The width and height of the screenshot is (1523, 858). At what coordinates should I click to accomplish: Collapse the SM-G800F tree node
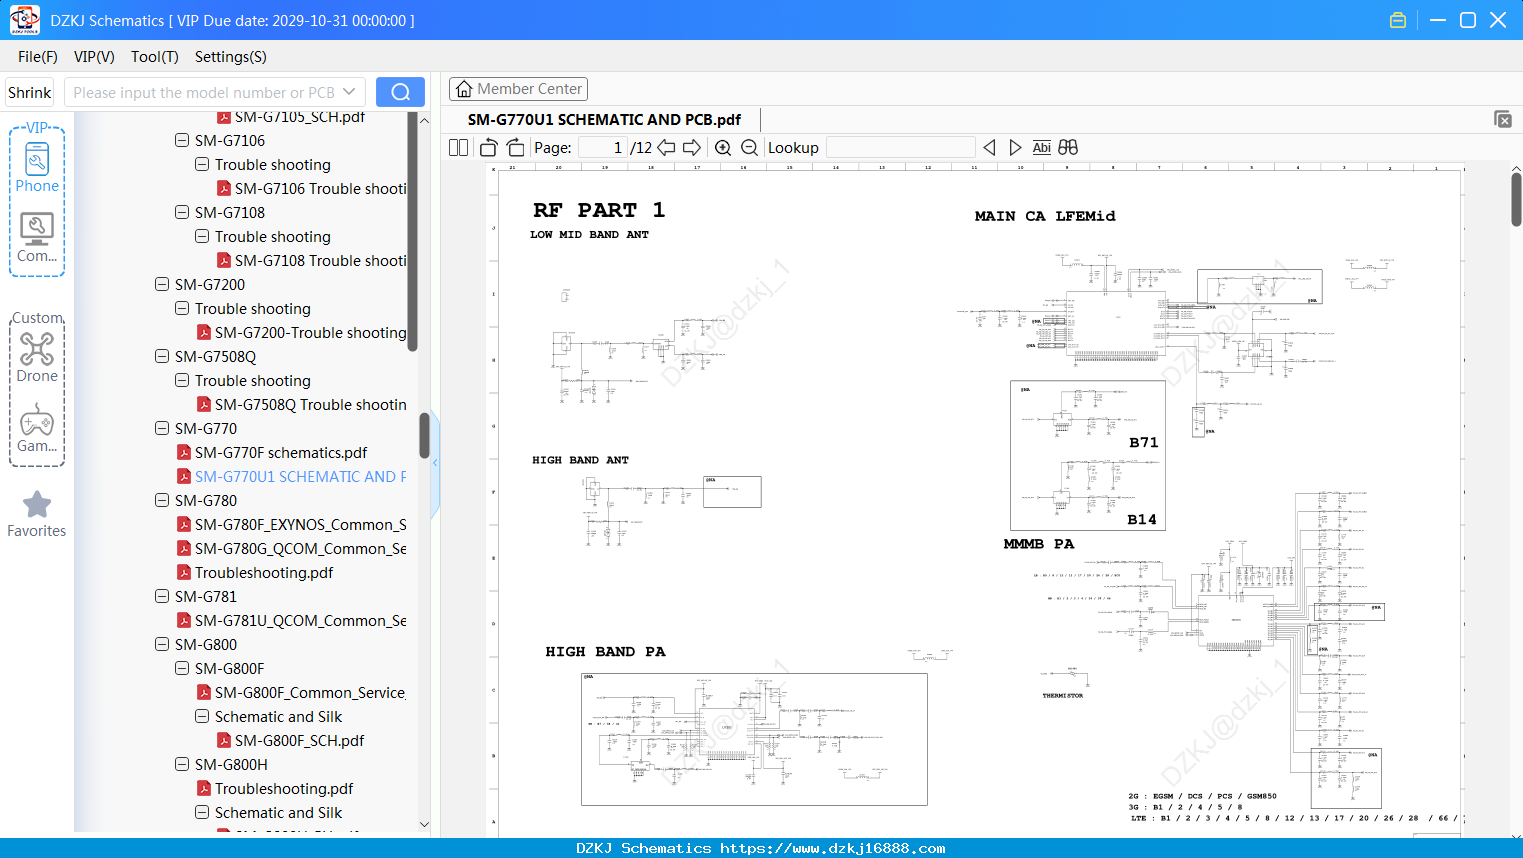tap(182, 669)
